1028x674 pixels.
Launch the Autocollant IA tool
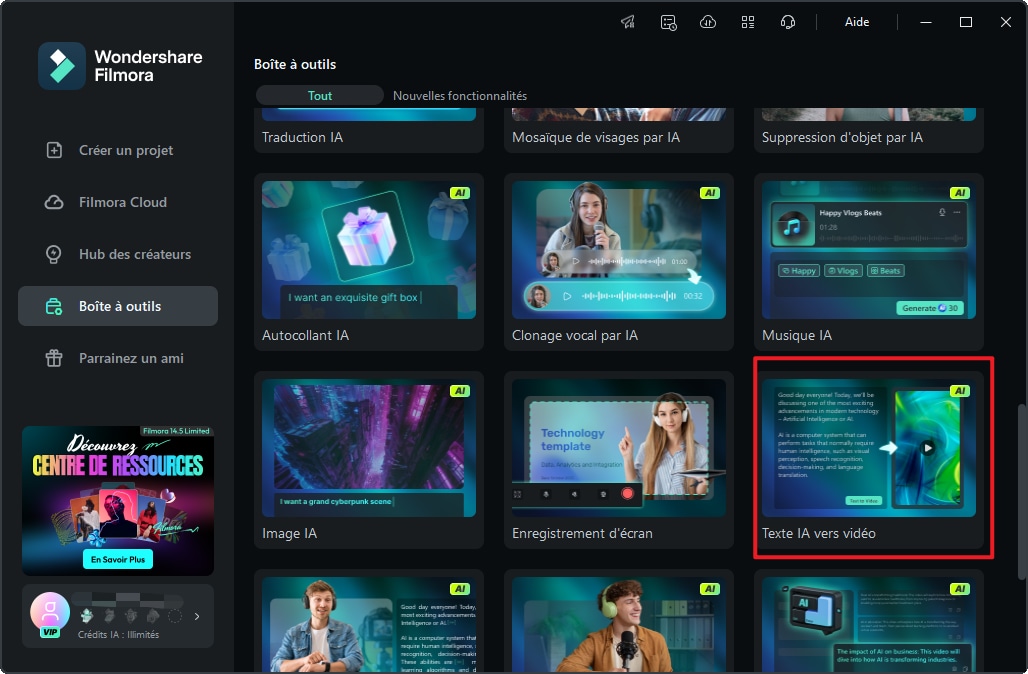369,262
